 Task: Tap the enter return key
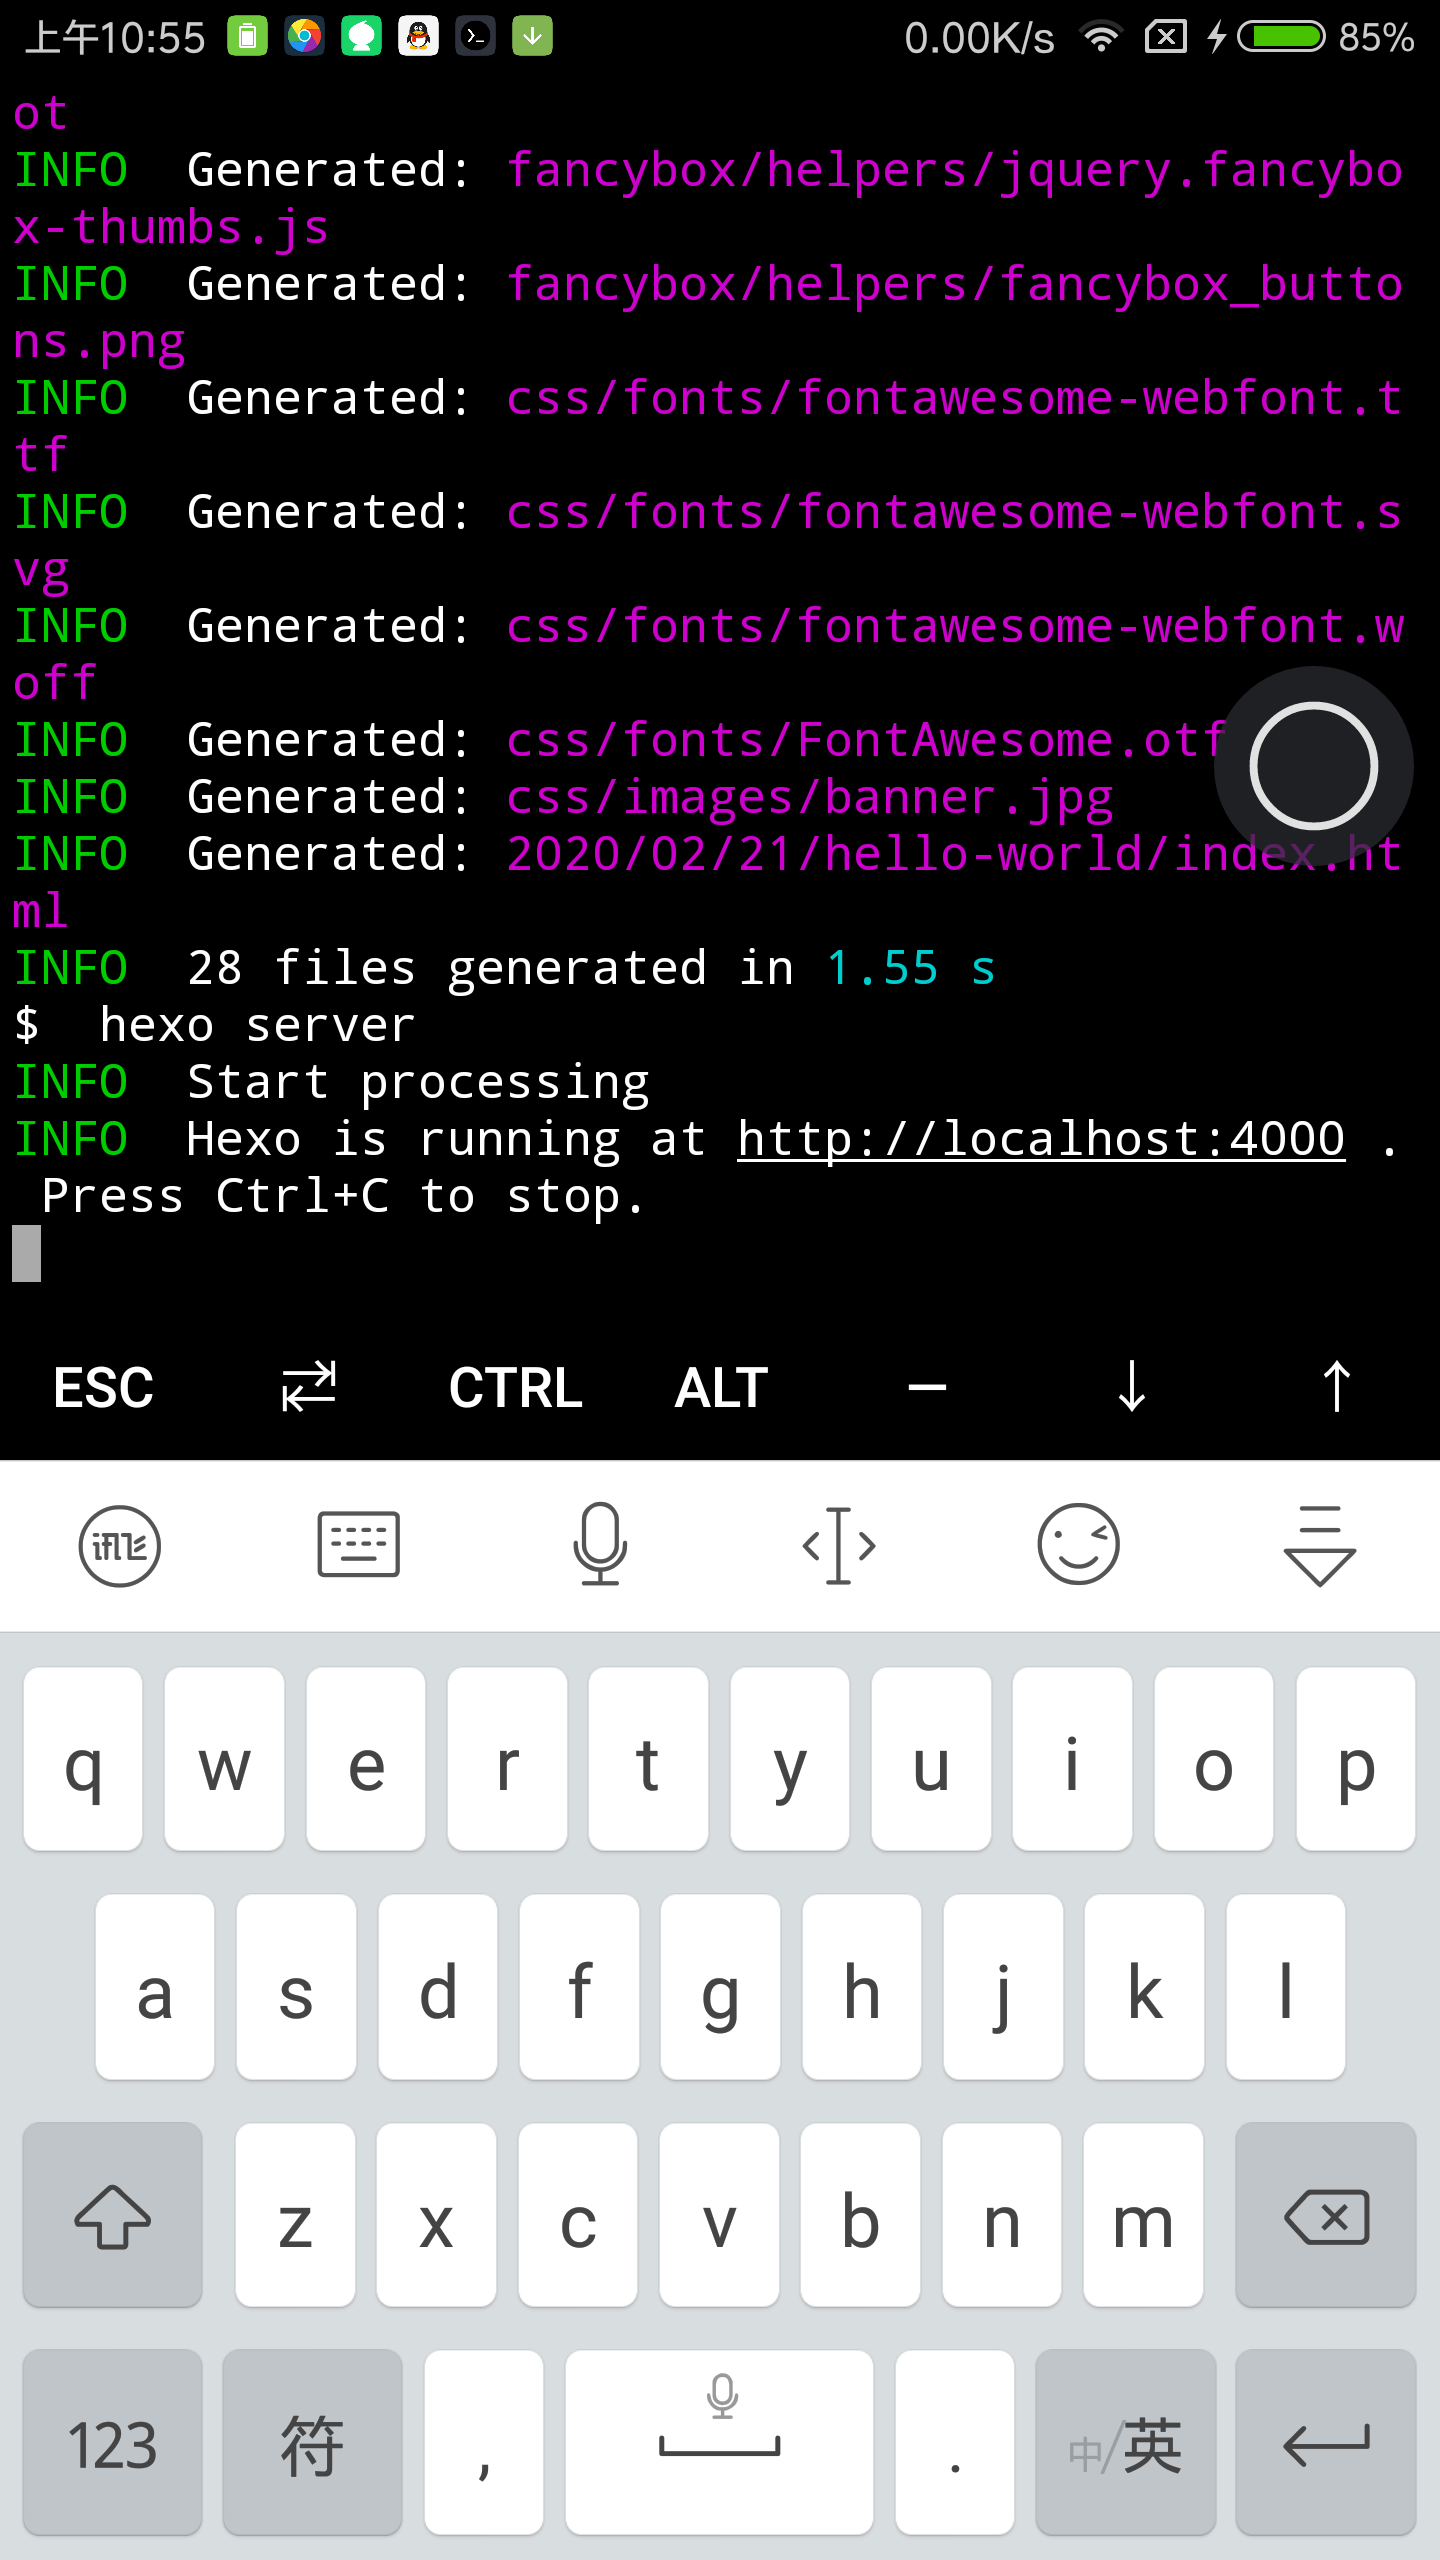click(1326, 2443)
